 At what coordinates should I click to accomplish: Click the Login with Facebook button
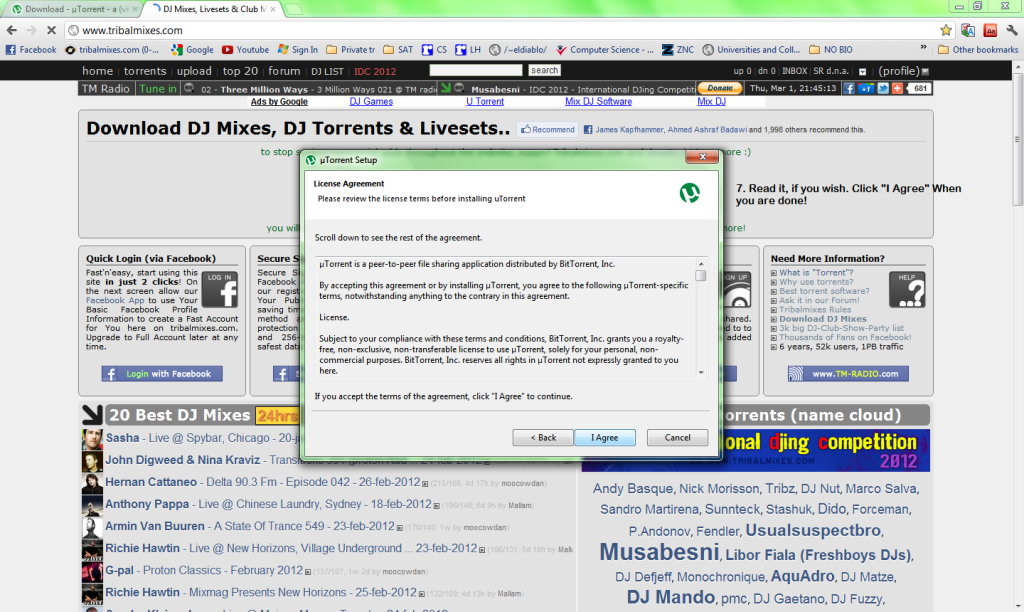pyautogui.click(x=162, y=374)
